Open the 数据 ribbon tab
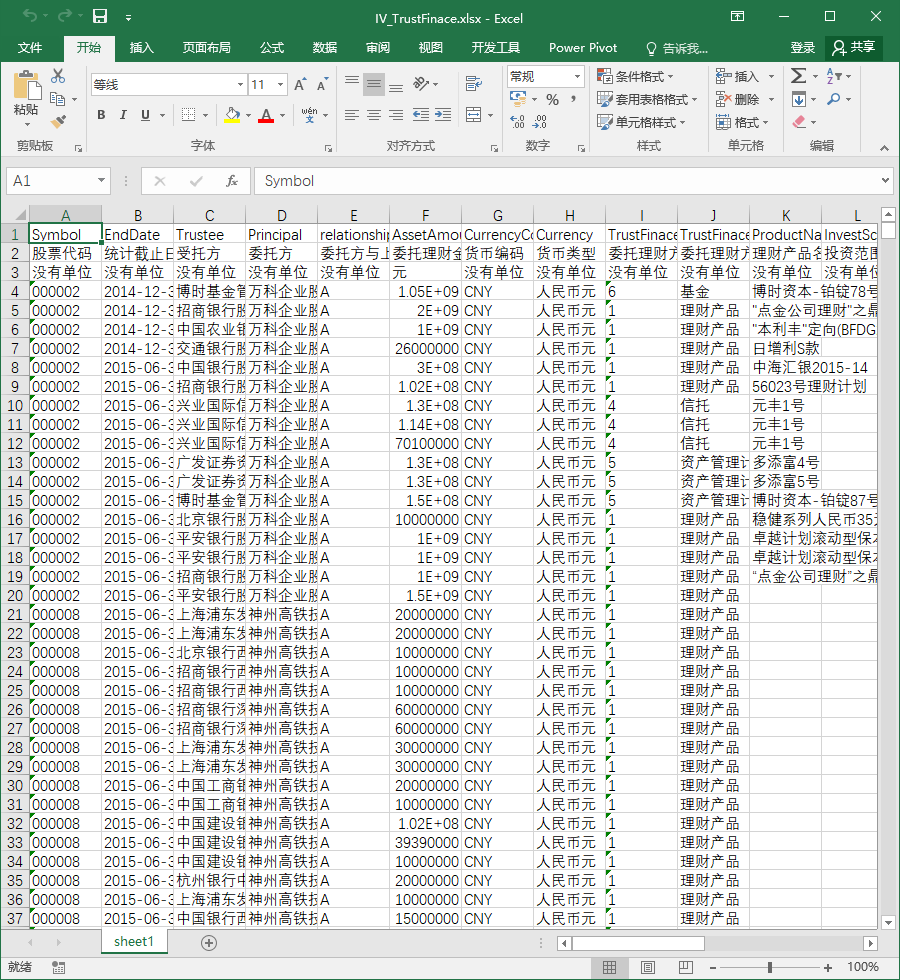This screenshot has width=900, height=980. pyautogui.click(x=325, y=48)
